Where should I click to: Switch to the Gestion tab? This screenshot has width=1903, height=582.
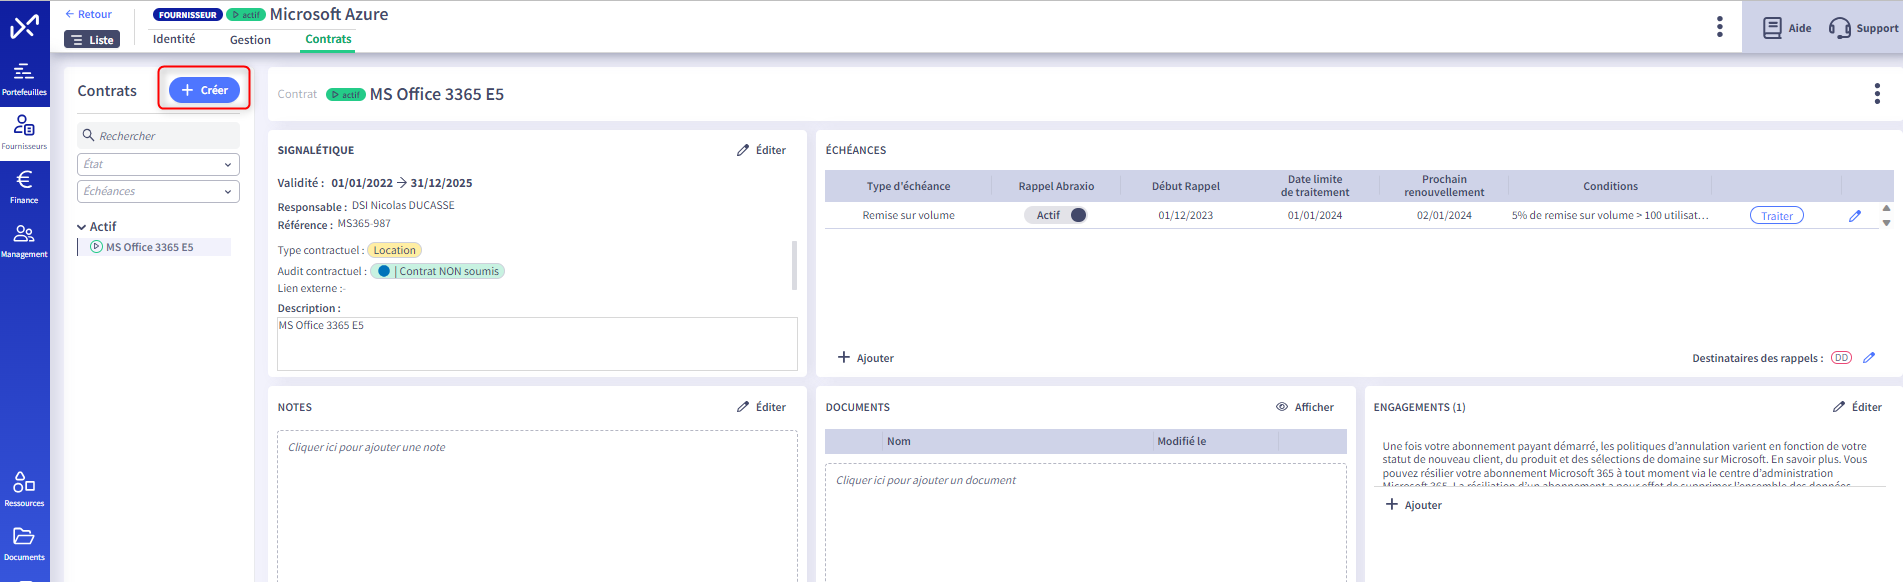pos(250,40)
